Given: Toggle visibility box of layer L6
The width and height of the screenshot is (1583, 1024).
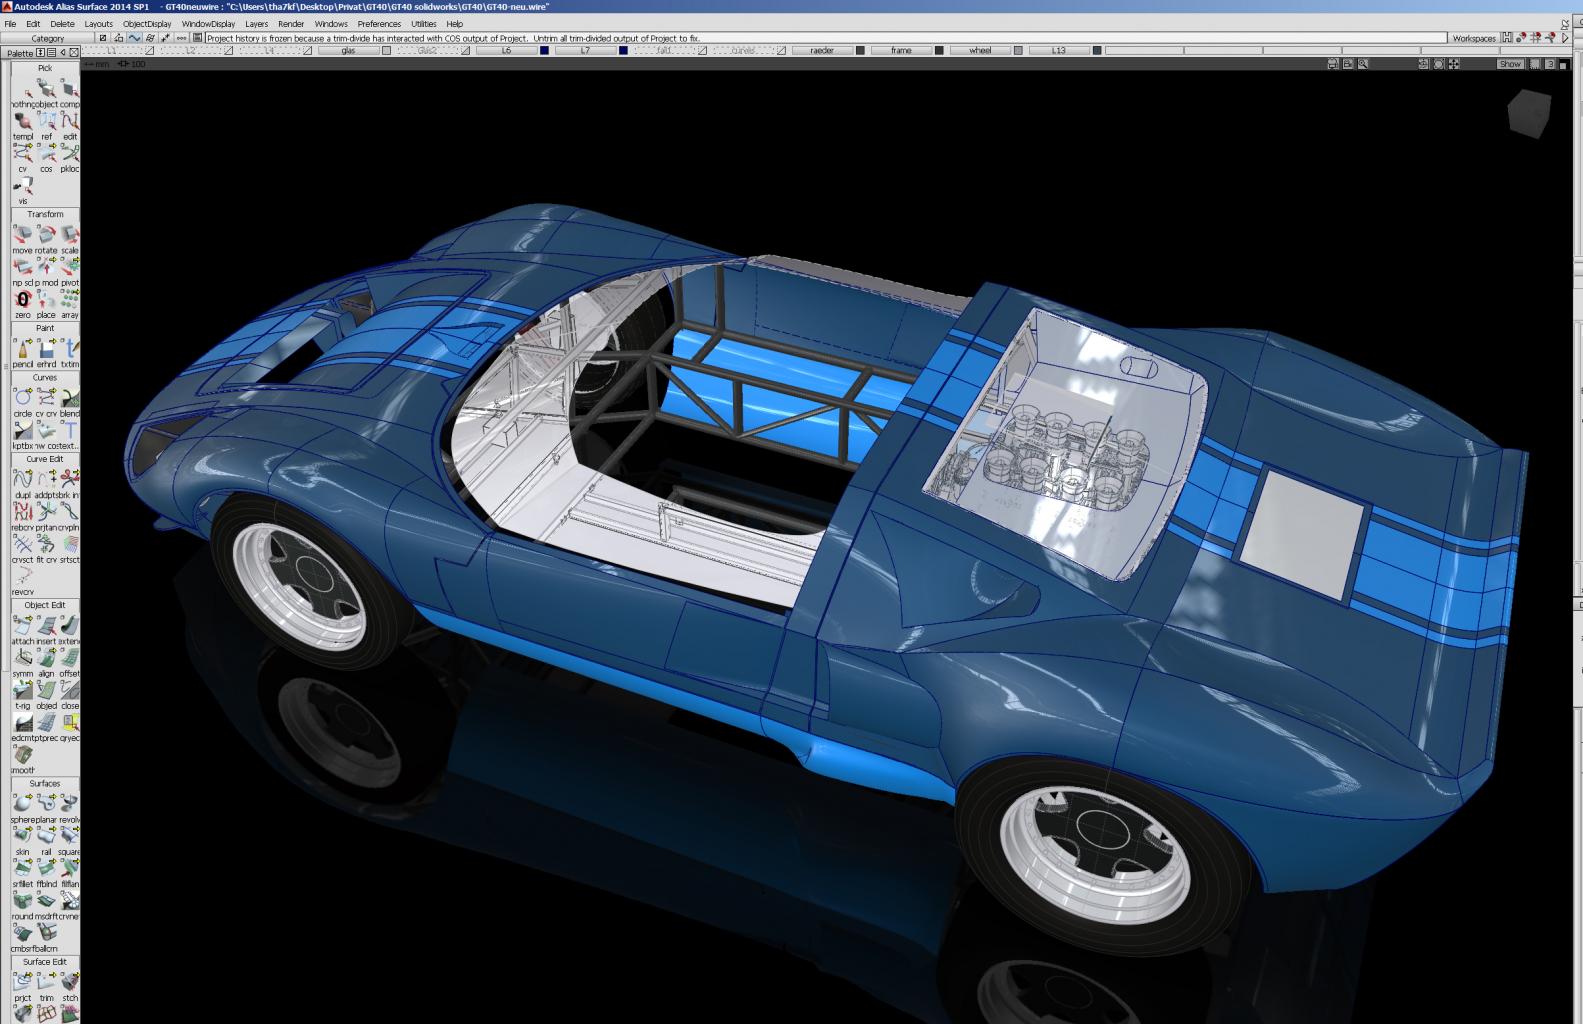Looking at the screenshot, I should coord(544,50).
